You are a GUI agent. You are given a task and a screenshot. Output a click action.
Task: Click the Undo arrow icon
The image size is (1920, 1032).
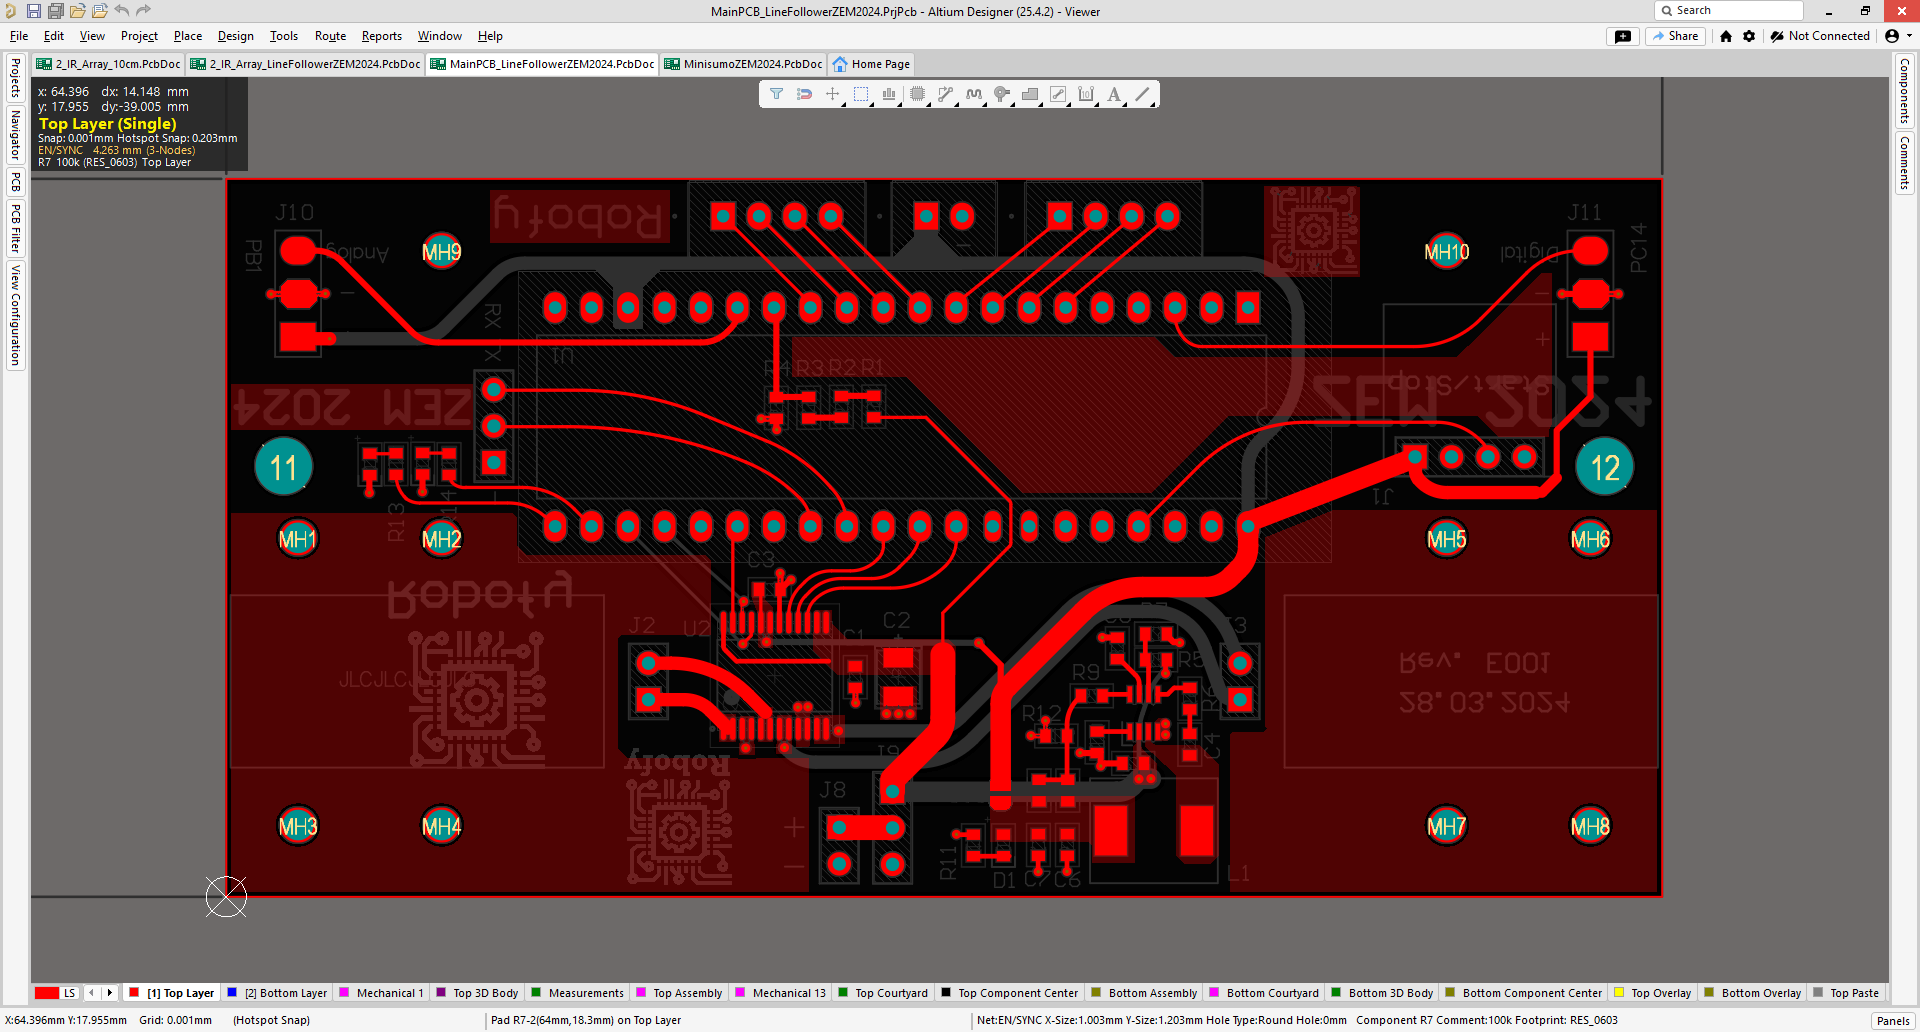tap(122, 11)
